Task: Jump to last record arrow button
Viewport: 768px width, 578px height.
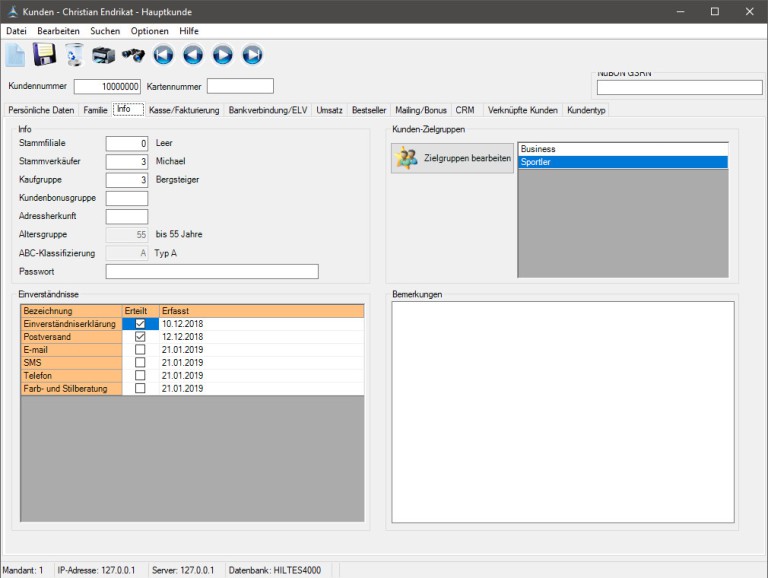Action: click(x=252, y=55)
